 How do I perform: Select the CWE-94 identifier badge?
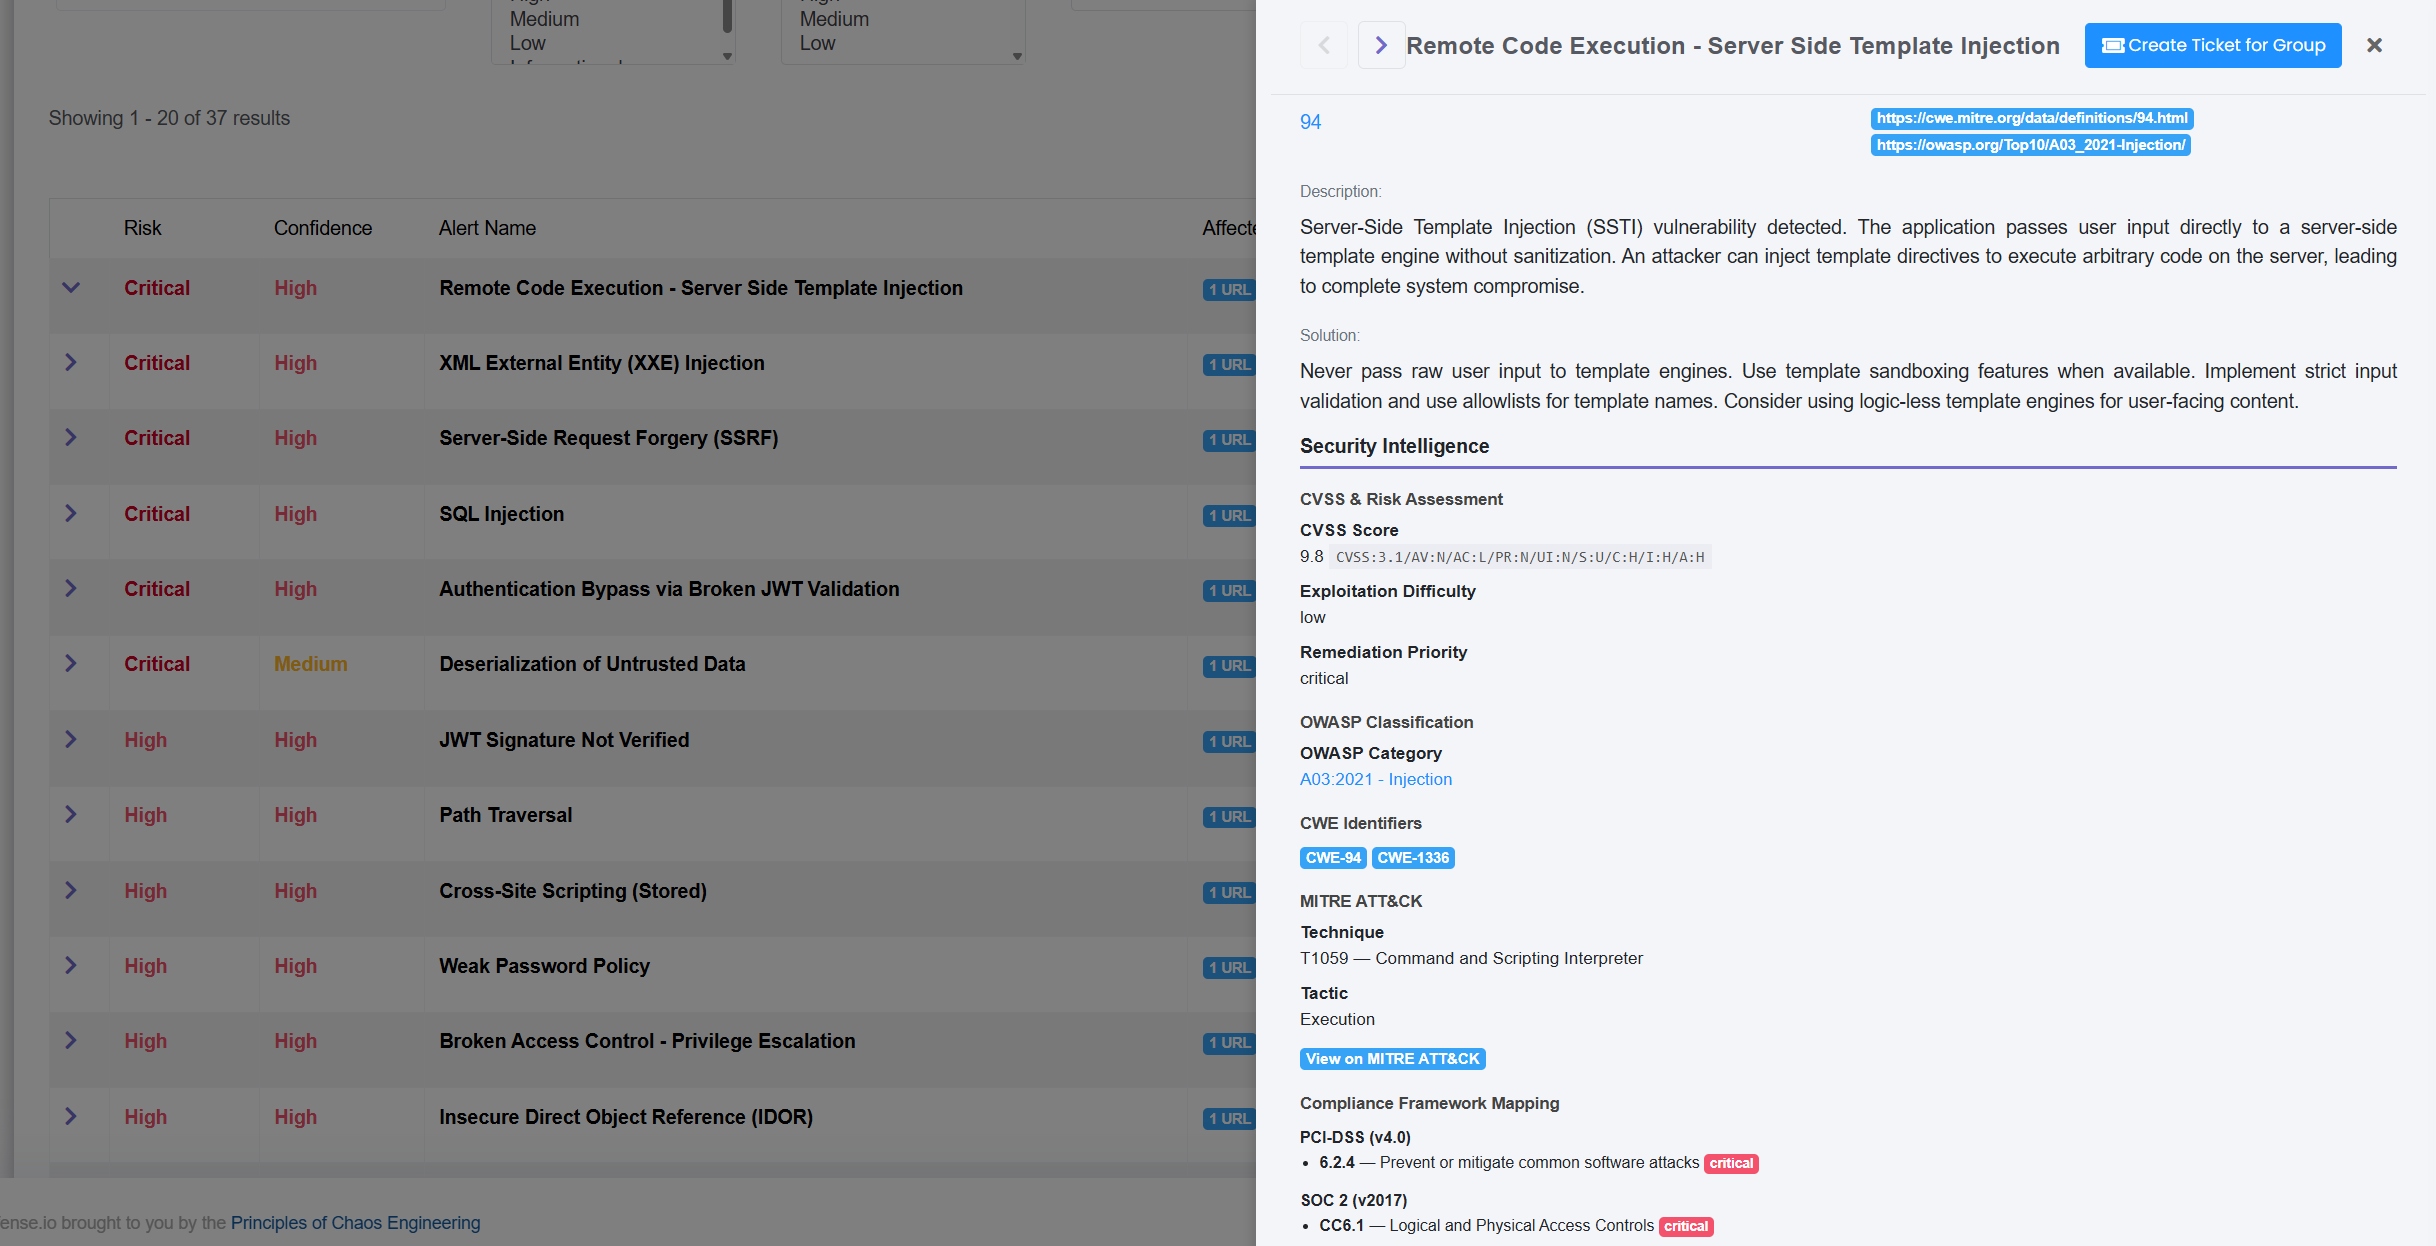click(x=1333, y=857)
